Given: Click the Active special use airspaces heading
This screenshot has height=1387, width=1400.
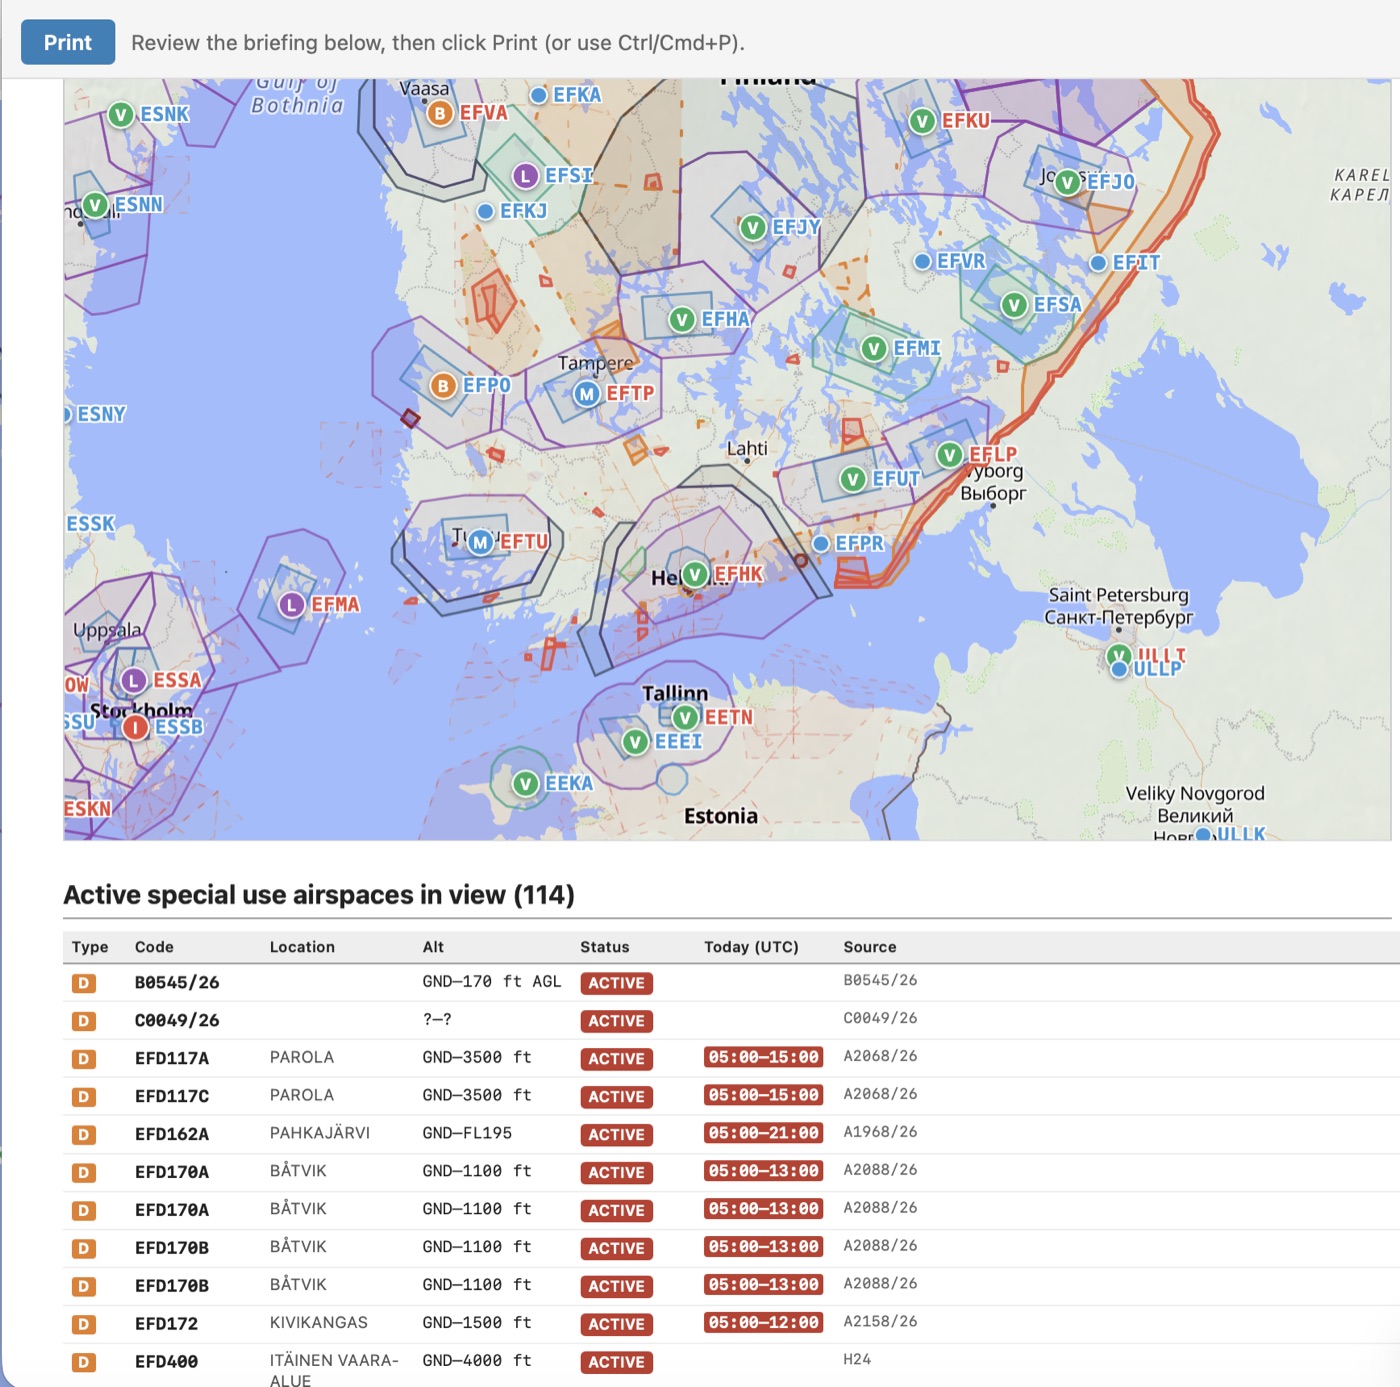Looking at the screenshot, I should pos(319,895).
